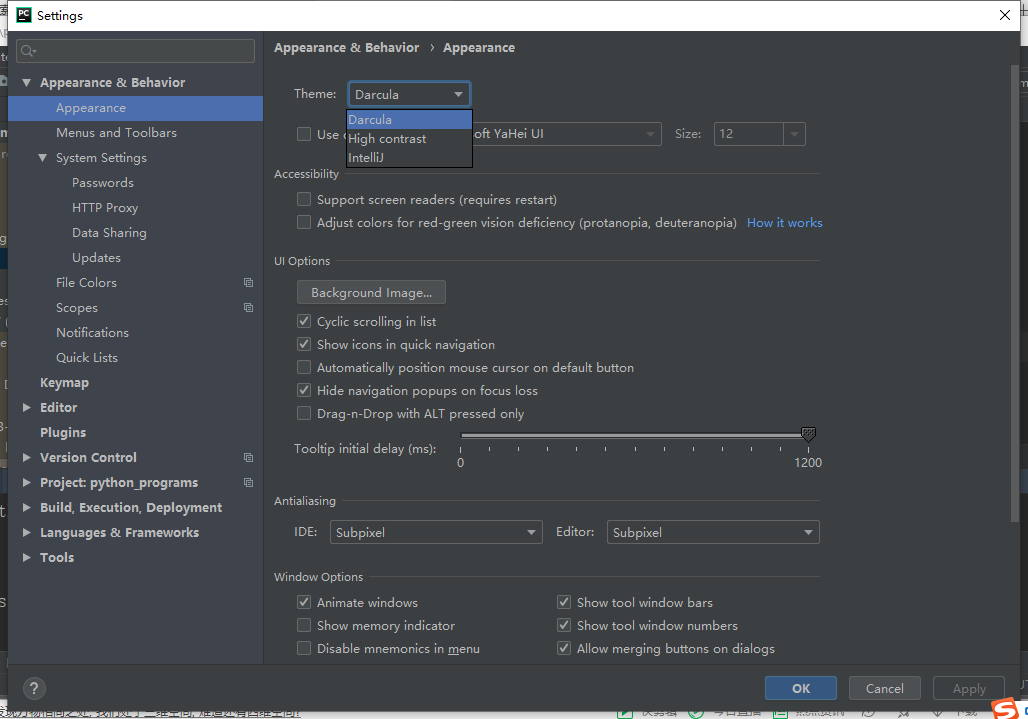Collapse Appearance & Behavior tree node
The width and height of the screenshot is (1028, 719).
27,83
